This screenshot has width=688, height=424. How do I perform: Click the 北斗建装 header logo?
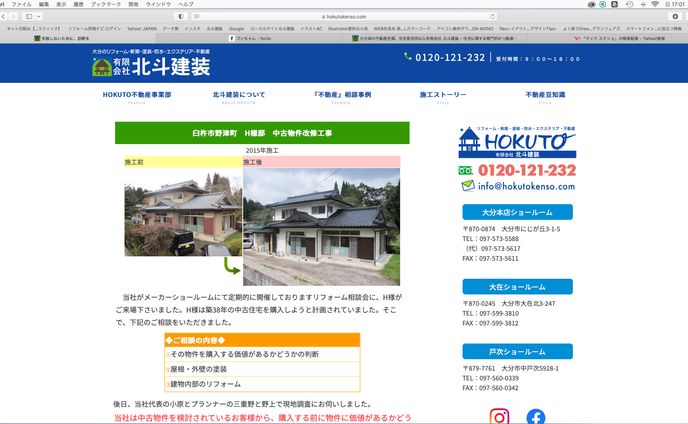point(151,63)
